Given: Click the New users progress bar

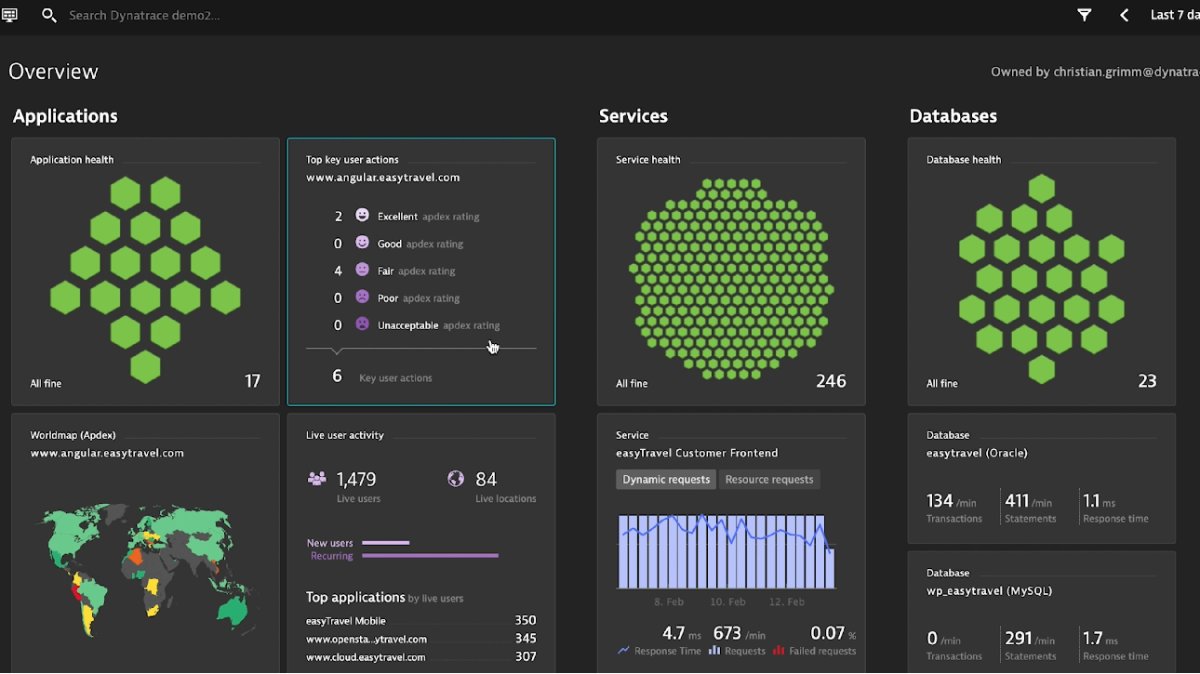Looking at the screenshot, I should (x=385, y=543).
